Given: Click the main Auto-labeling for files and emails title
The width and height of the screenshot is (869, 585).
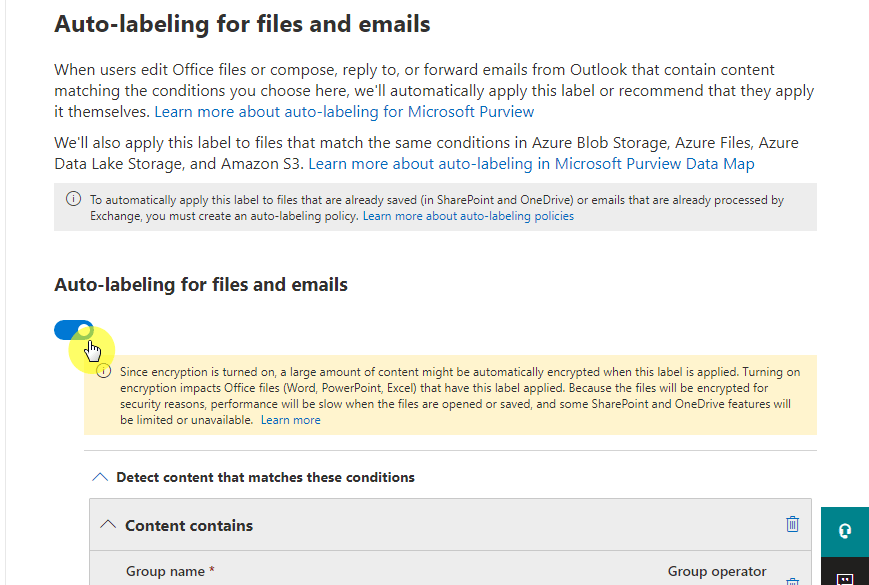Looking at the screenshot, I should point(242,24).
